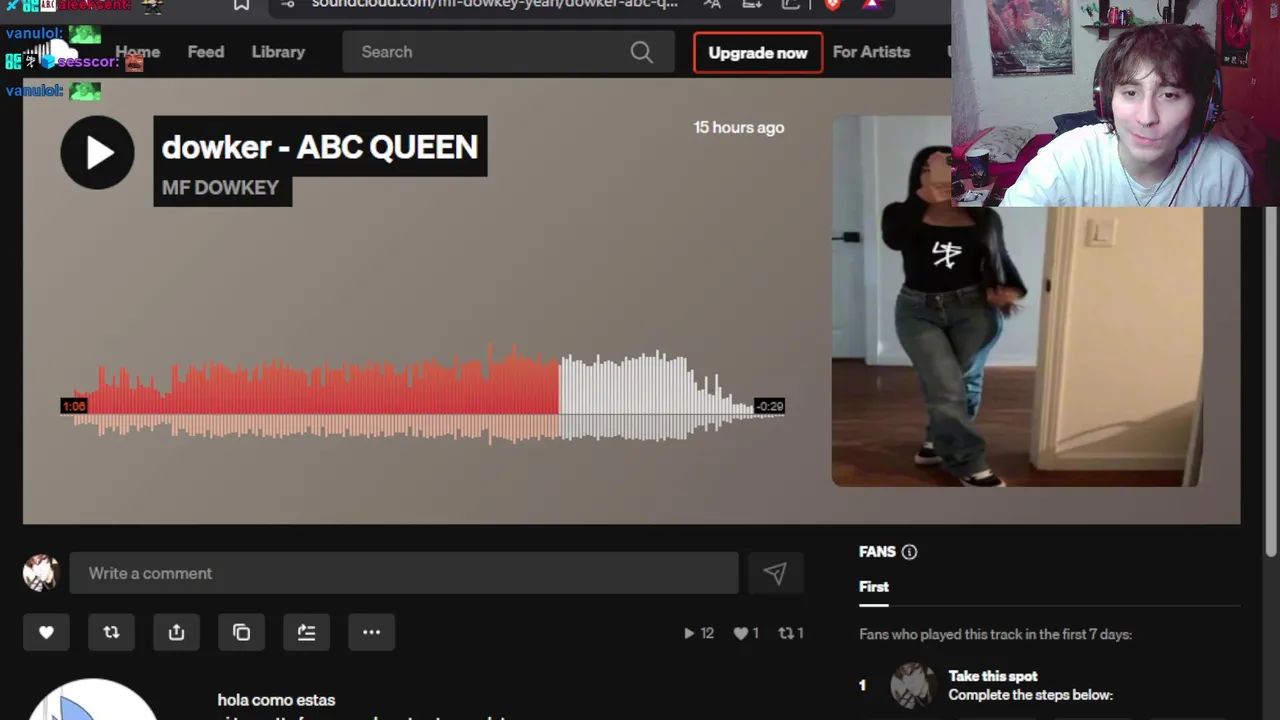This screenshot has height=720, width=1280.
Task: Open the More options ellipsis menu
Action: pos(371,632)
